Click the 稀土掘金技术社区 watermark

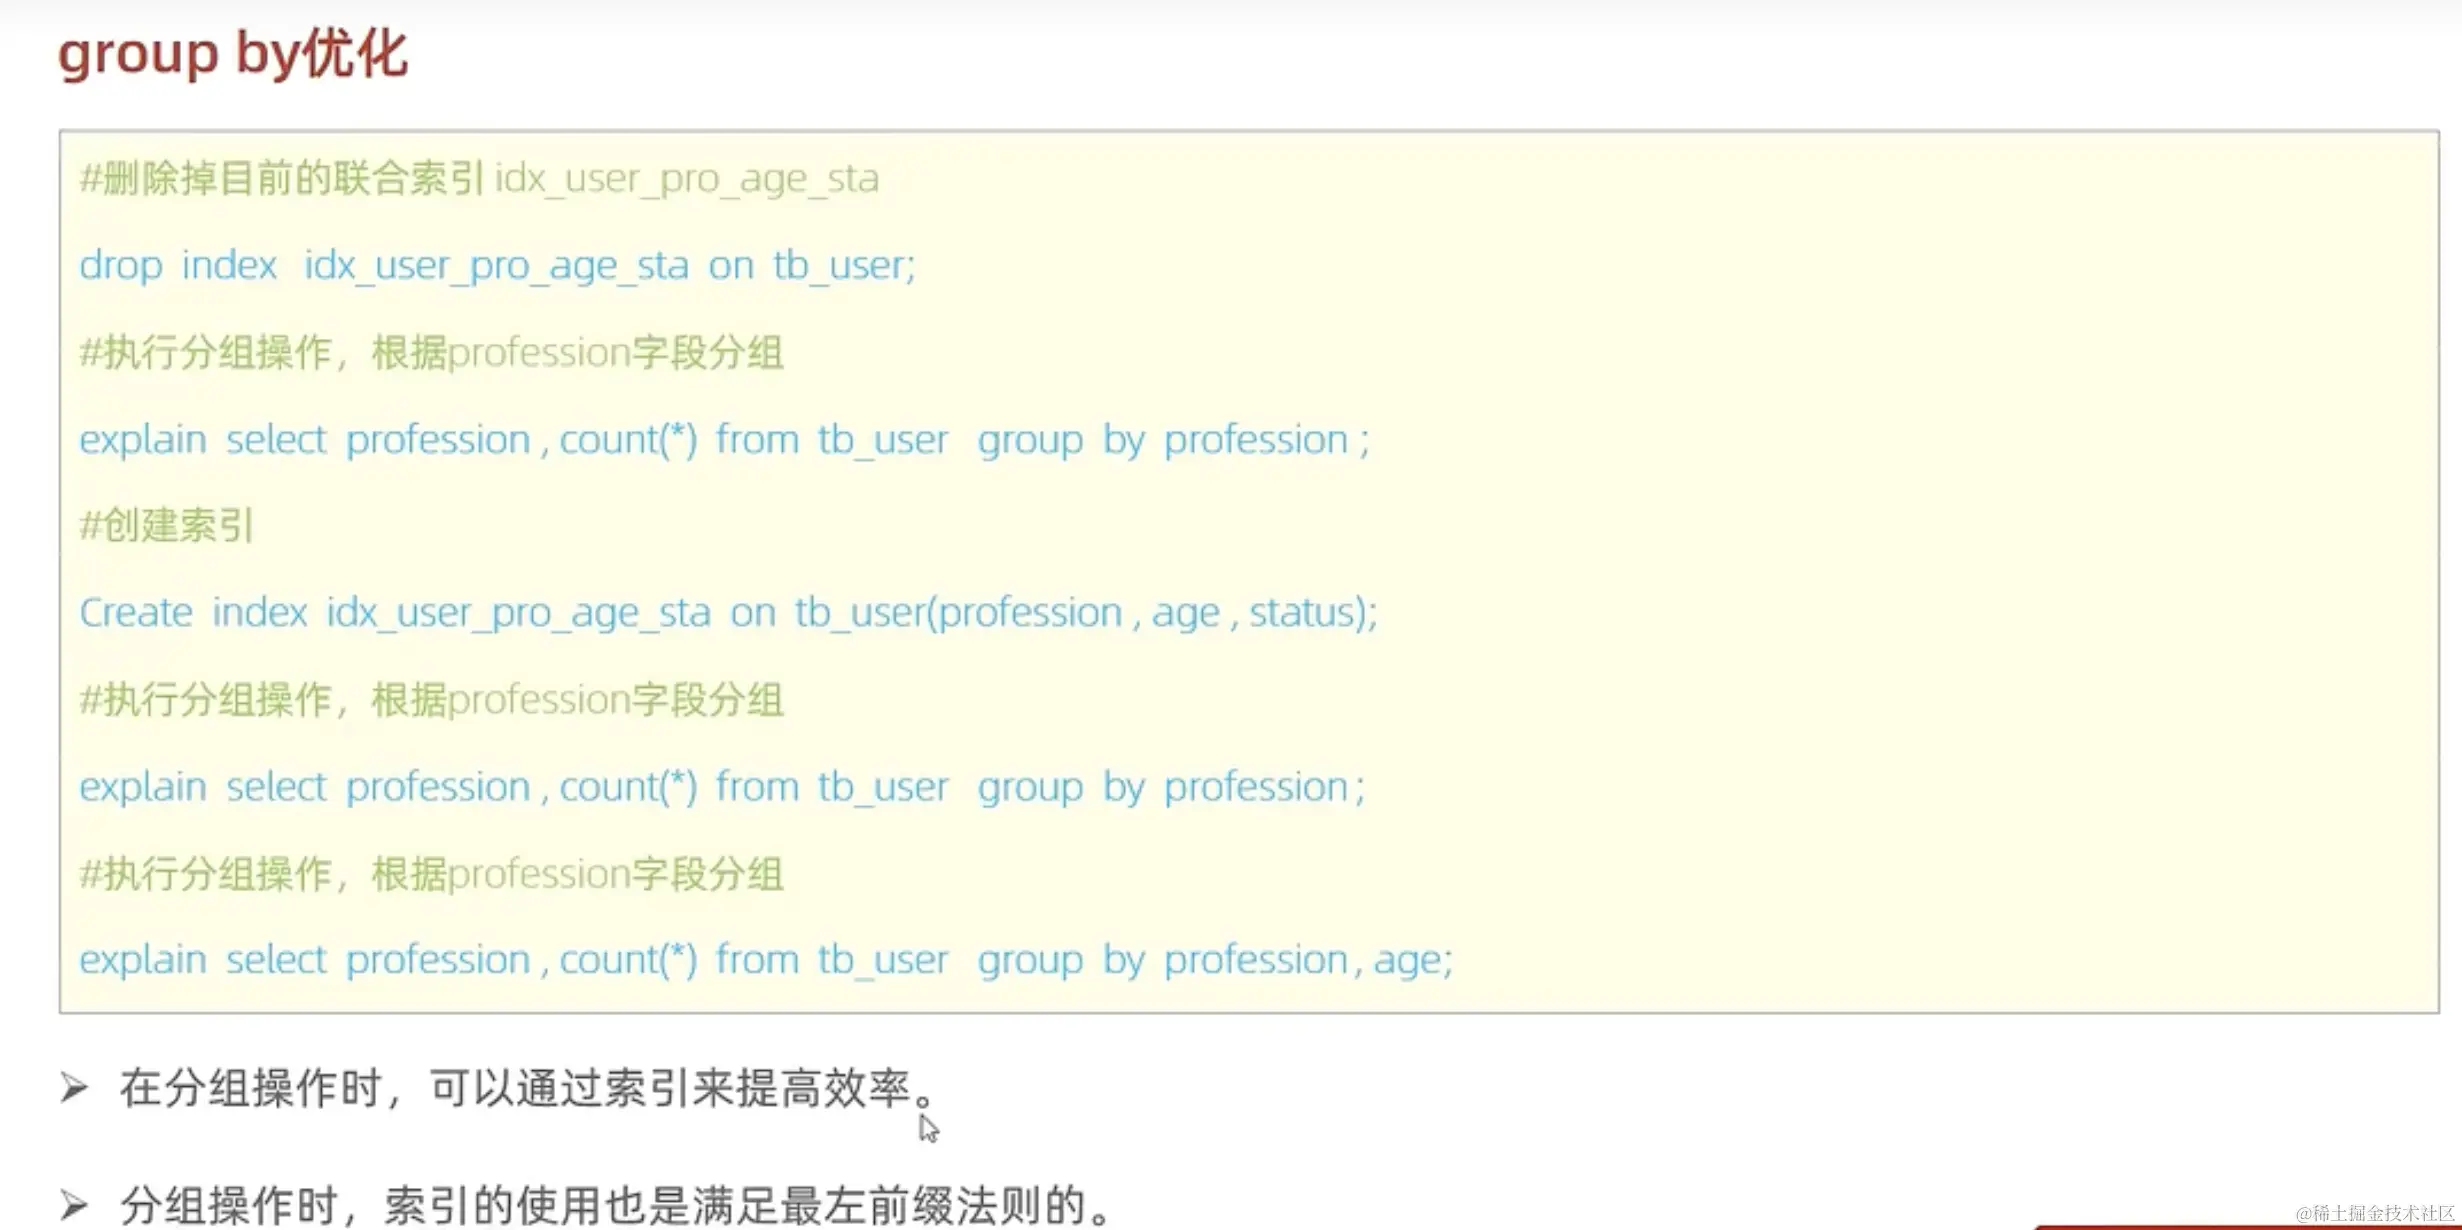click(x=2375, y=1213)
